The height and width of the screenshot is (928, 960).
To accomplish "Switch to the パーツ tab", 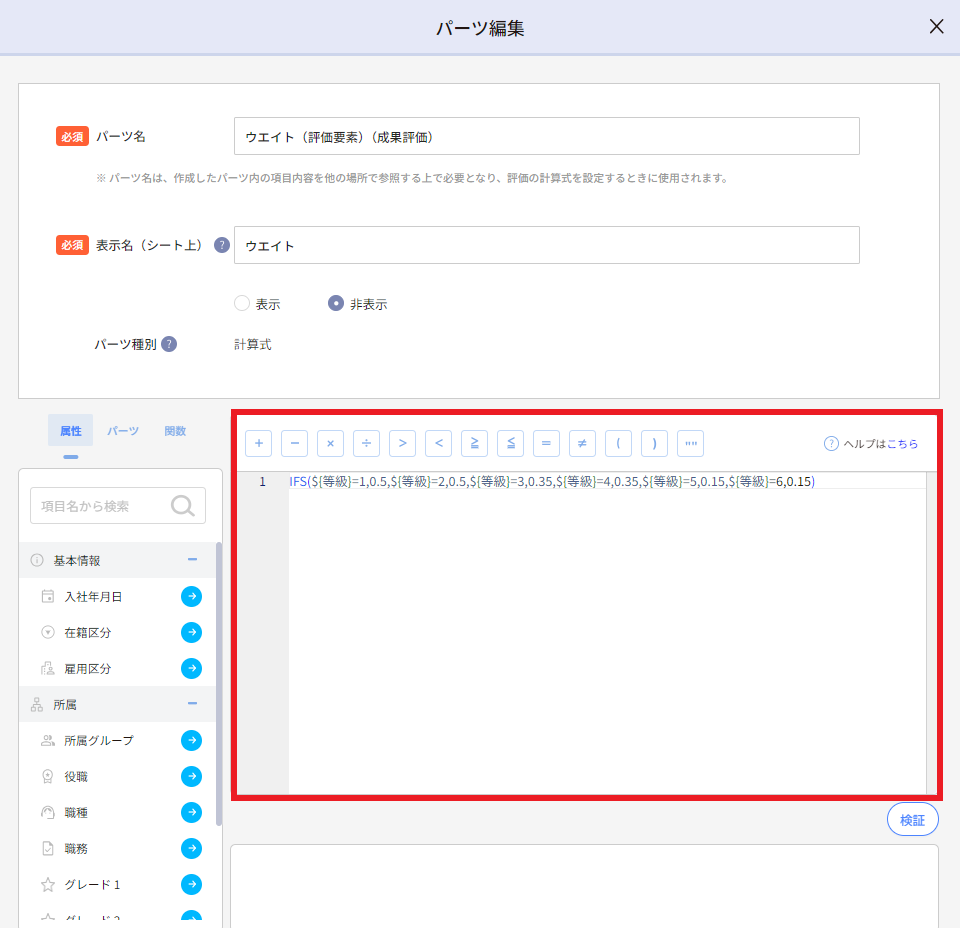I will tap(123, 431).
